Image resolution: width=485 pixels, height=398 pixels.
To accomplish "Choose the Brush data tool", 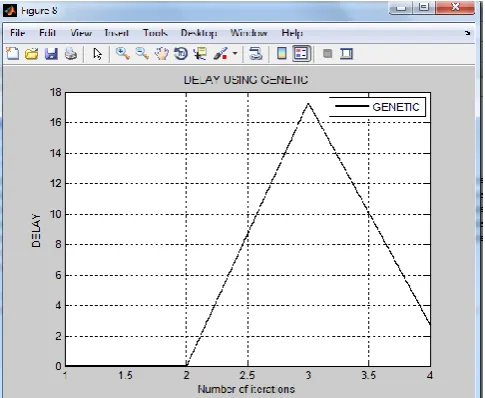I will pyautogui.click(x=221, y=54).
